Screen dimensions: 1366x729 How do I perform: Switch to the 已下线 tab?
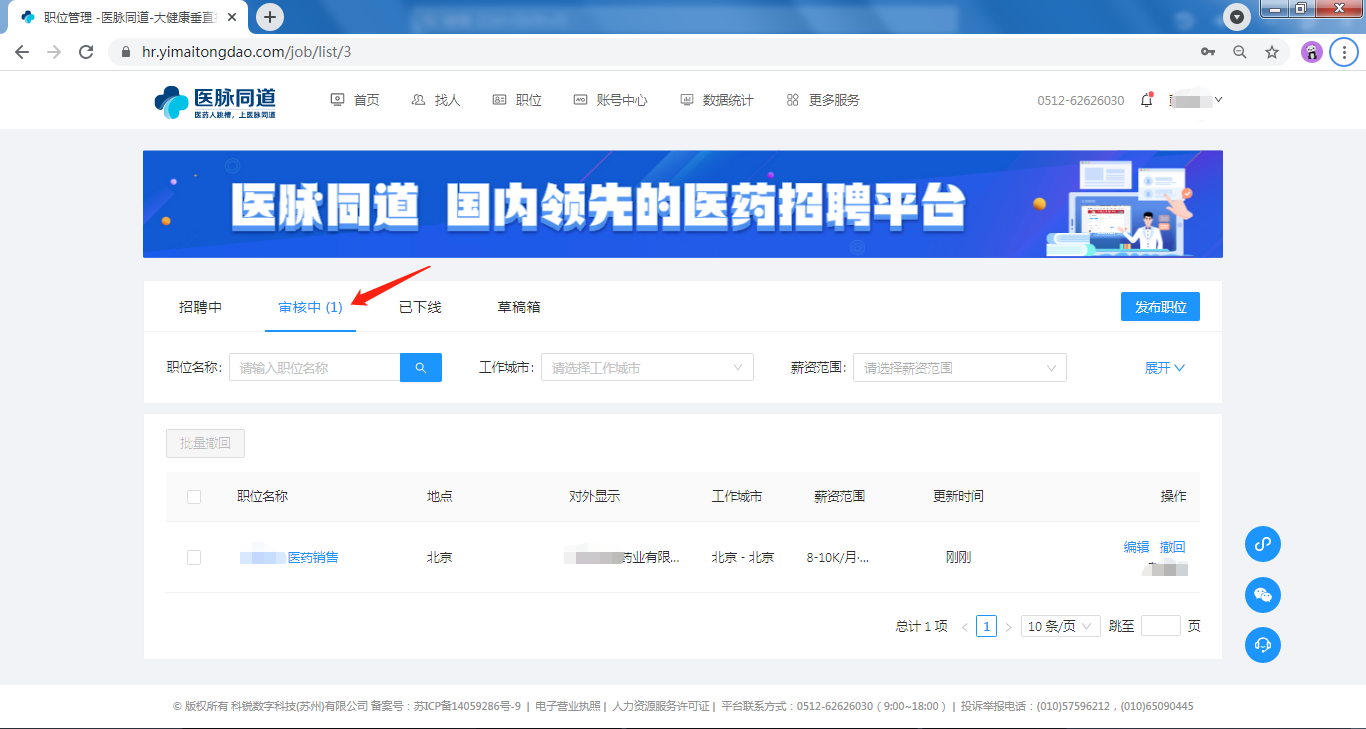420,307
